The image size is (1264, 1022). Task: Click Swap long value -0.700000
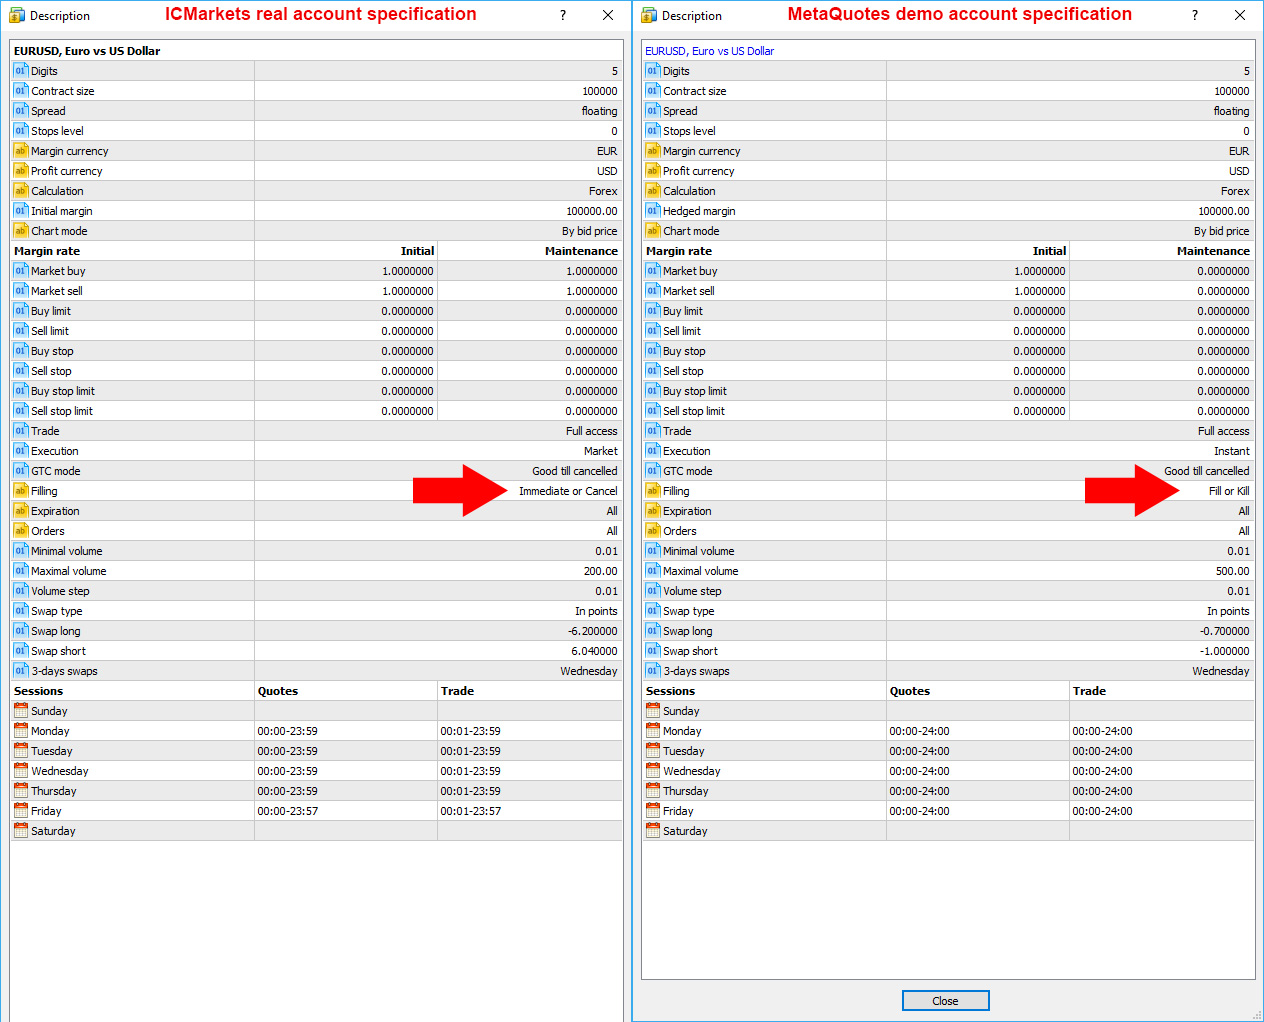(1225, 631)
